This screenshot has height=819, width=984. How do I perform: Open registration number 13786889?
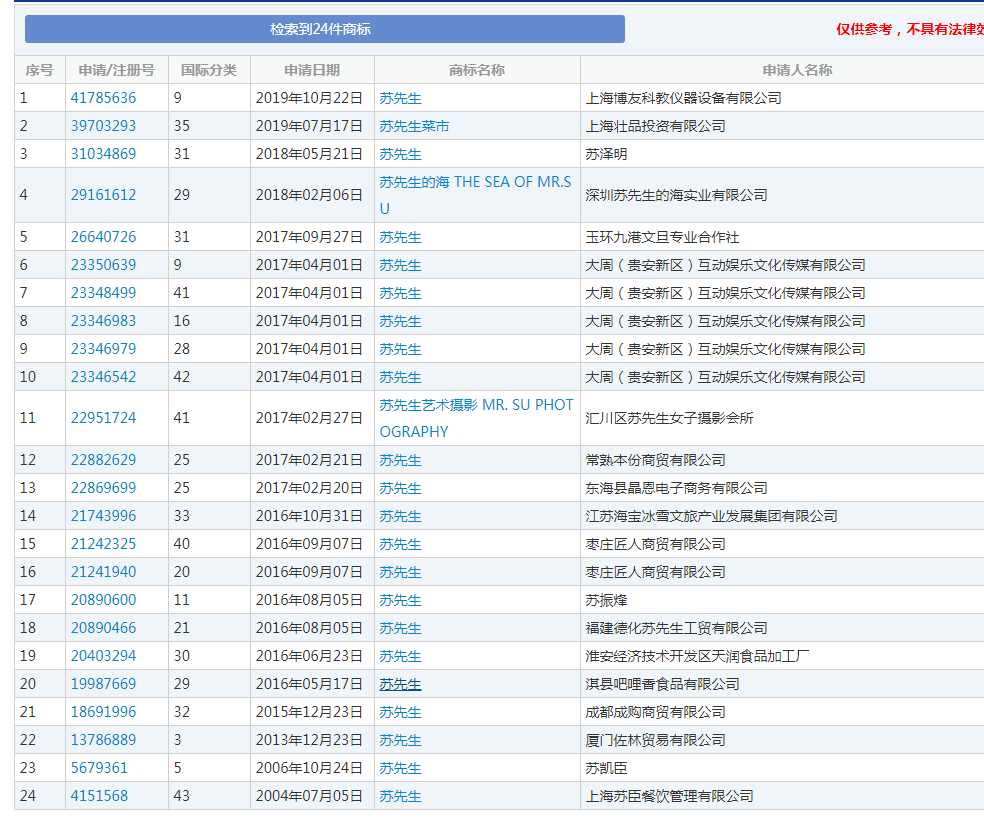103,740
